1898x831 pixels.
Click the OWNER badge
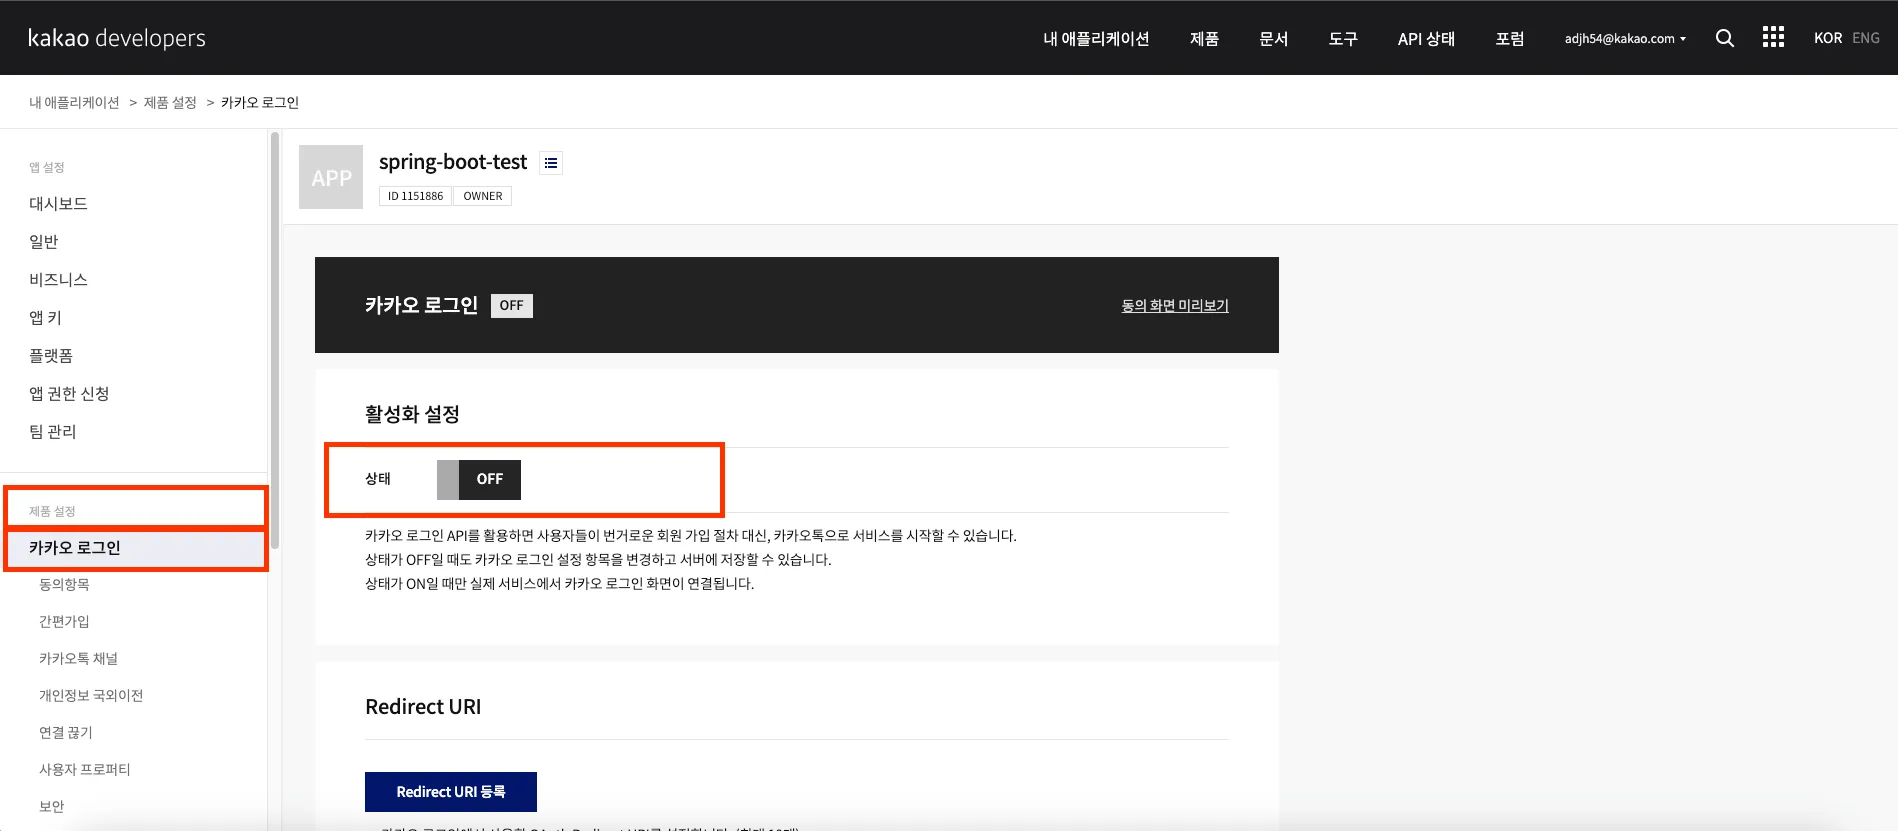point(483,196)
